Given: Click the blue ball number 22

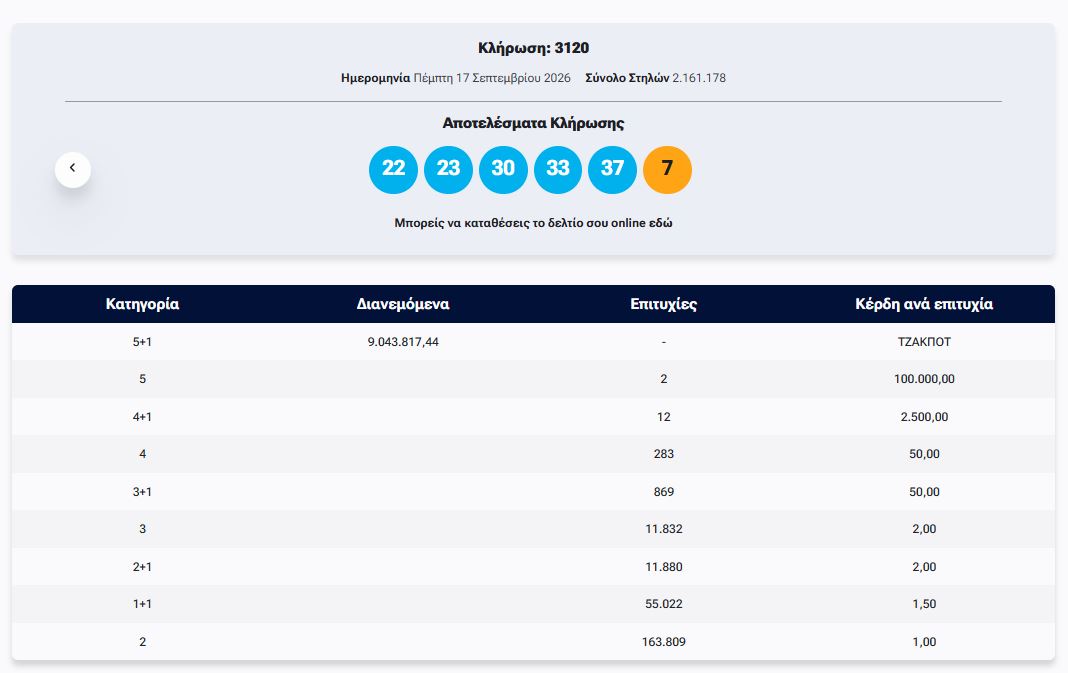Looking at the screenshot, I should 393,170.
